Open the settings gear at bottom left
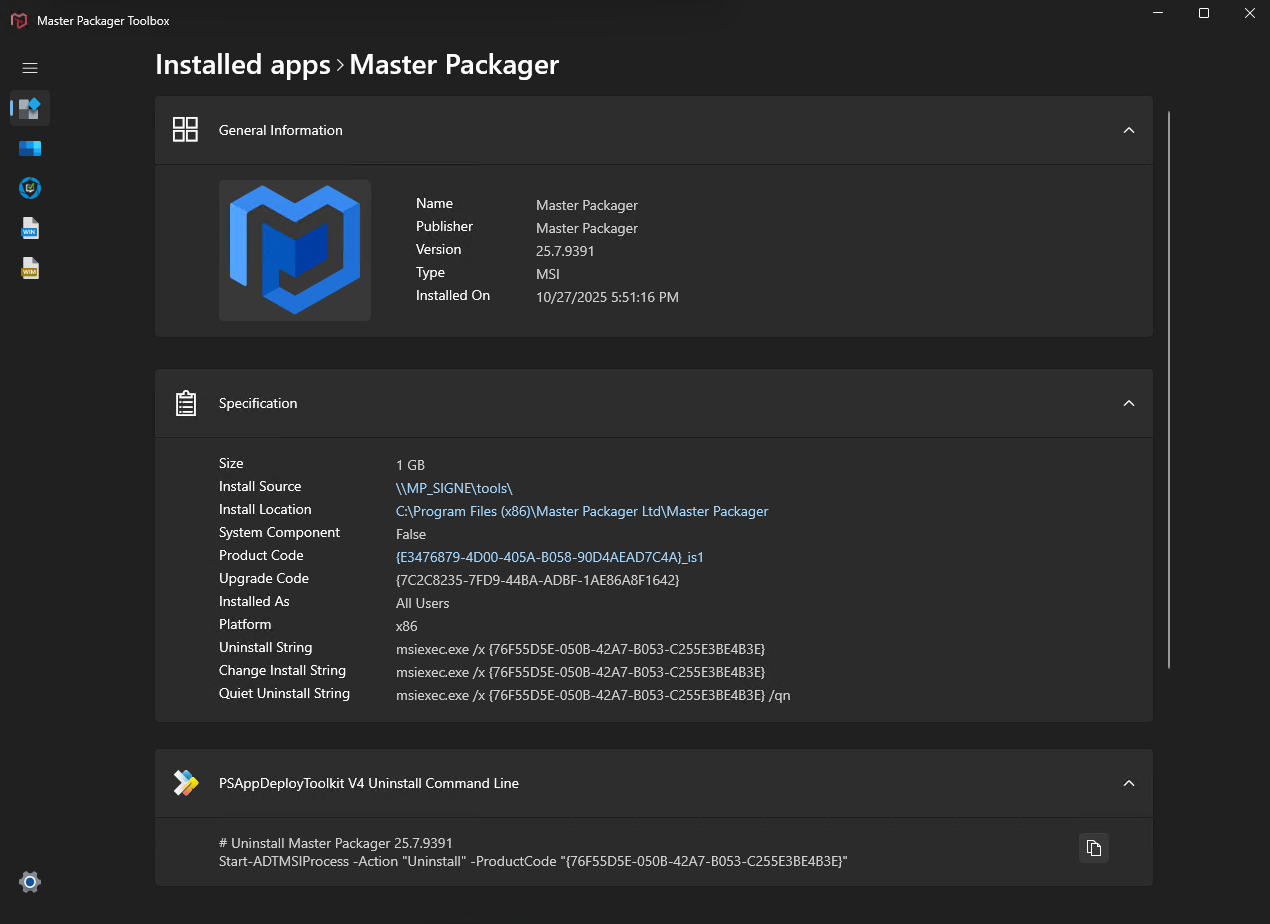This screenshot has width=1270, height=924. click(x=30, y=882)
